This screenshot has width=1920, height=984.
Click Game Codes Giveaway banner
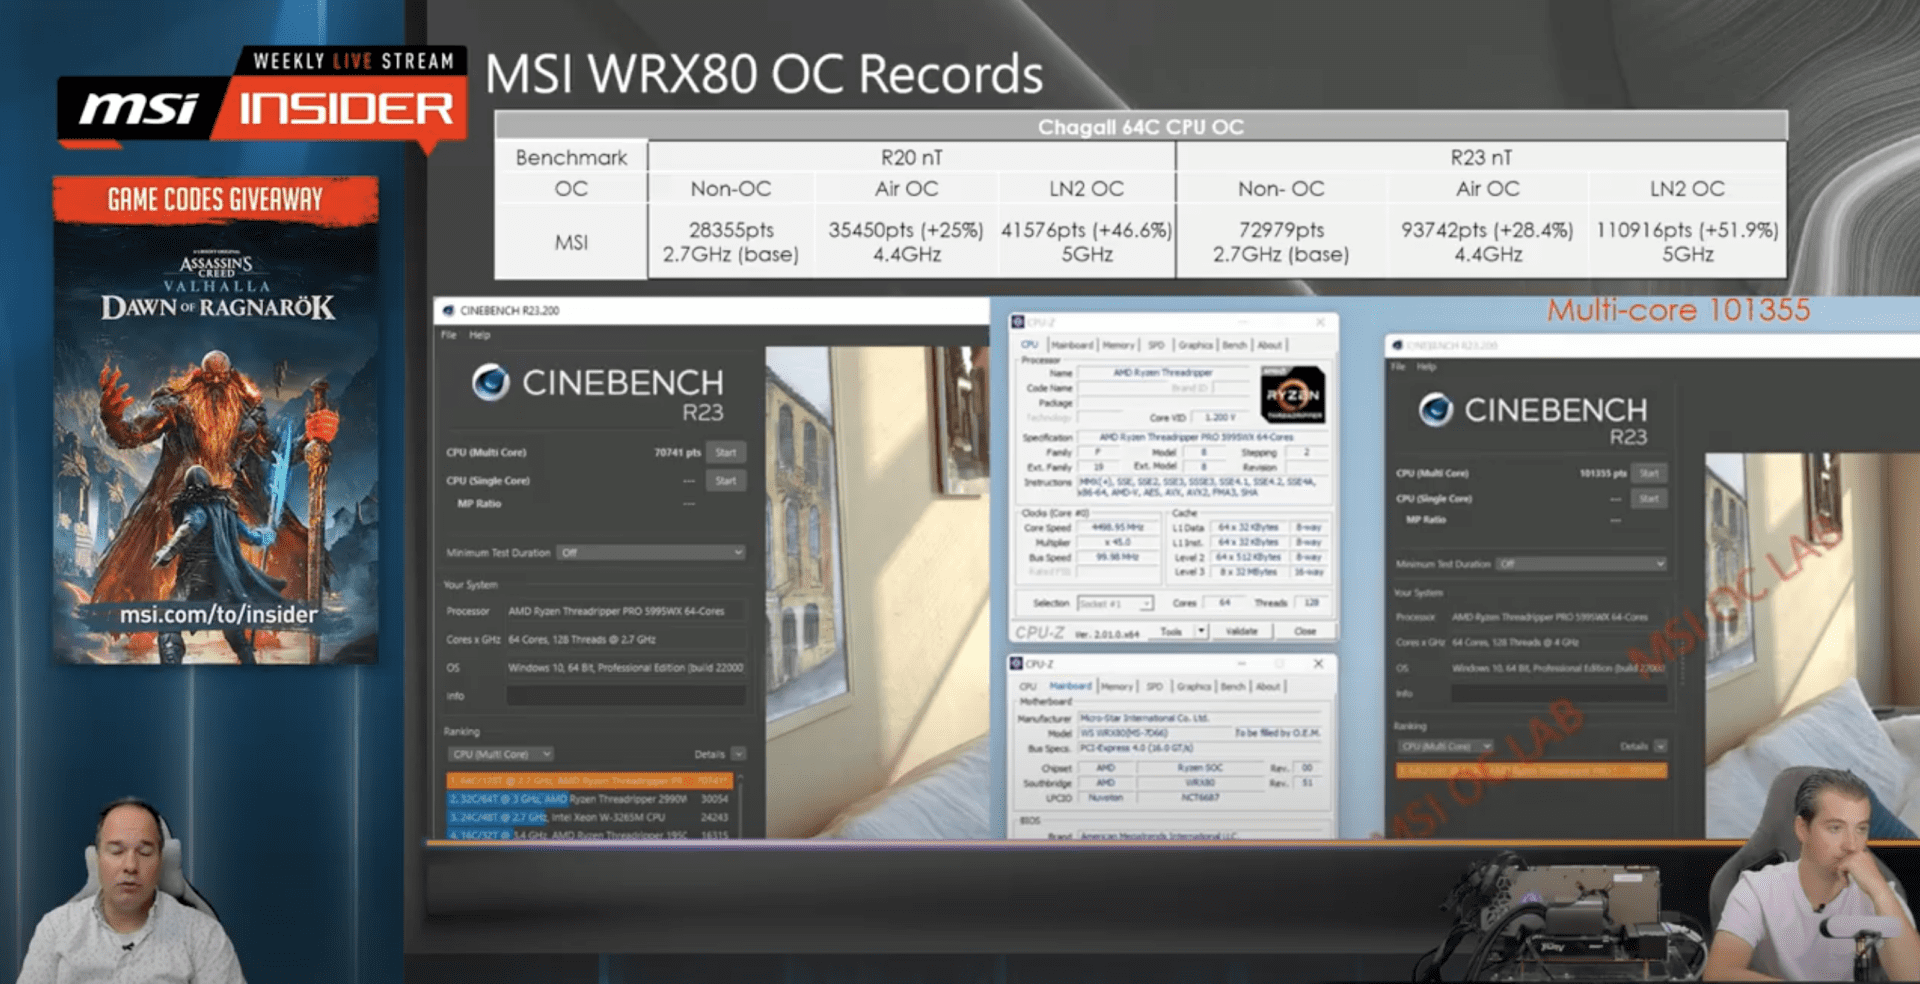pos(215,199)
